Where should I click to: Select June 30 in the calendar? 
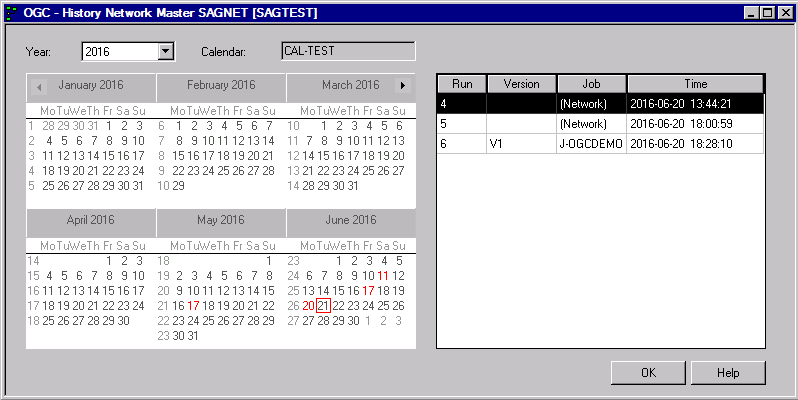point(353,321)
